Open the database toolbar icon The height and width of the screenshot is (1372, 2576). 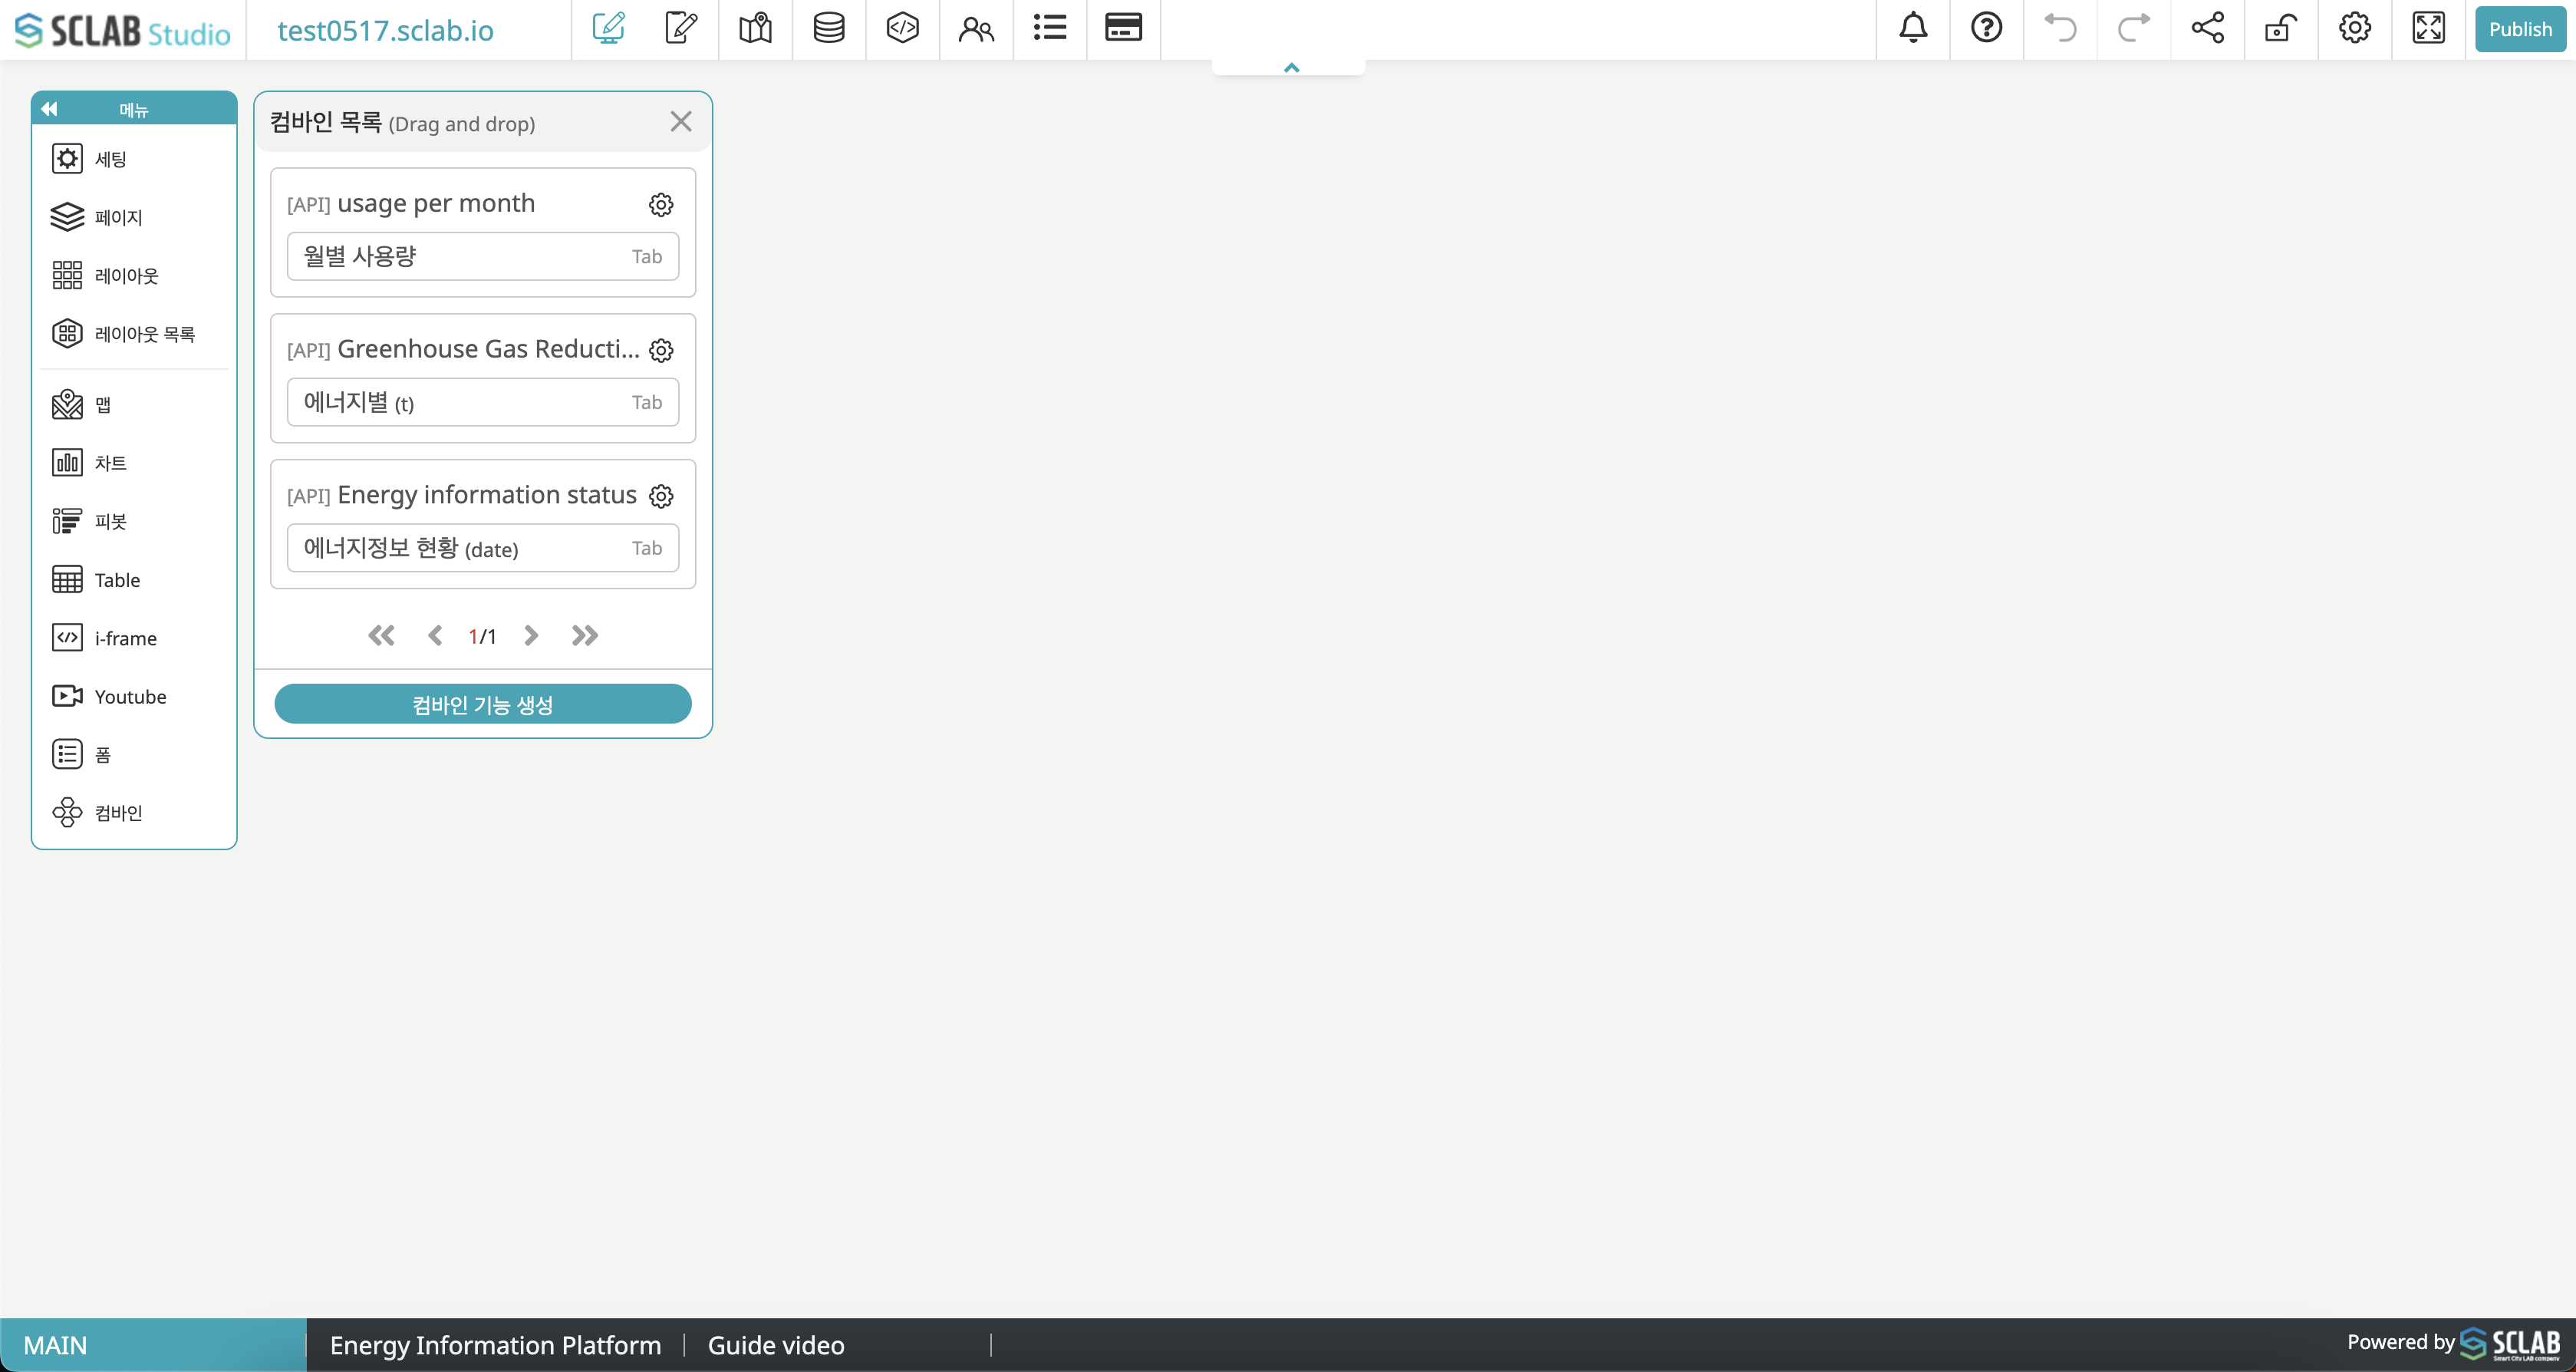tap(829, 28)
